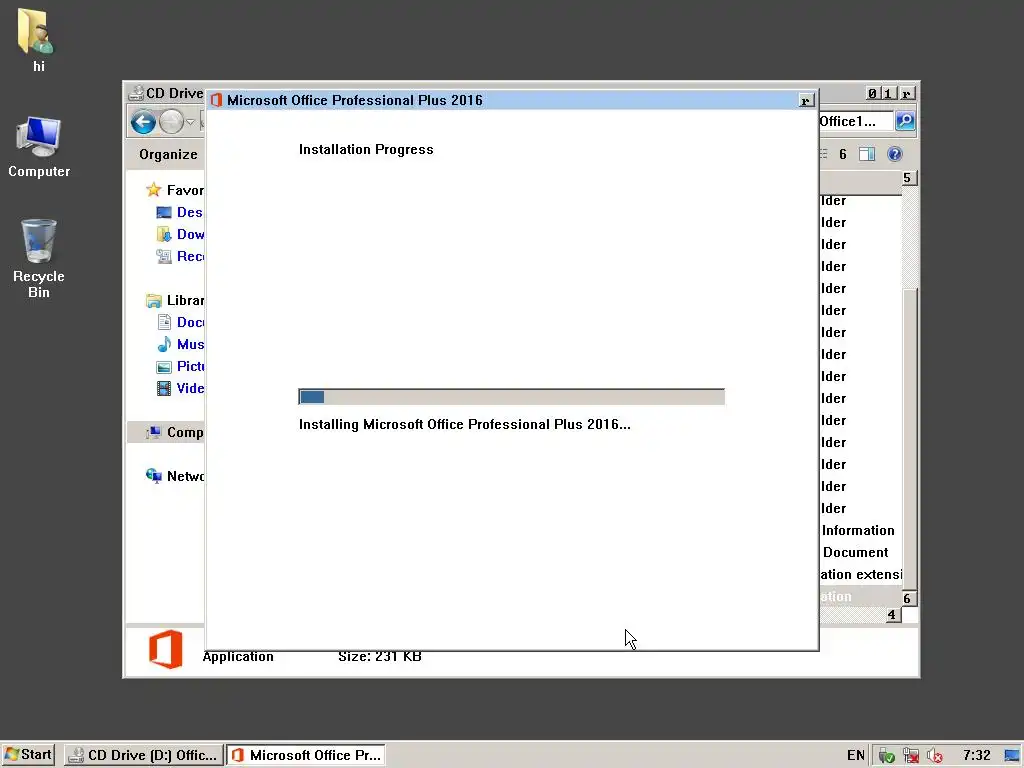Click the green shield tray icon
The image size is (1024, 768).
(x=886, y=756)
